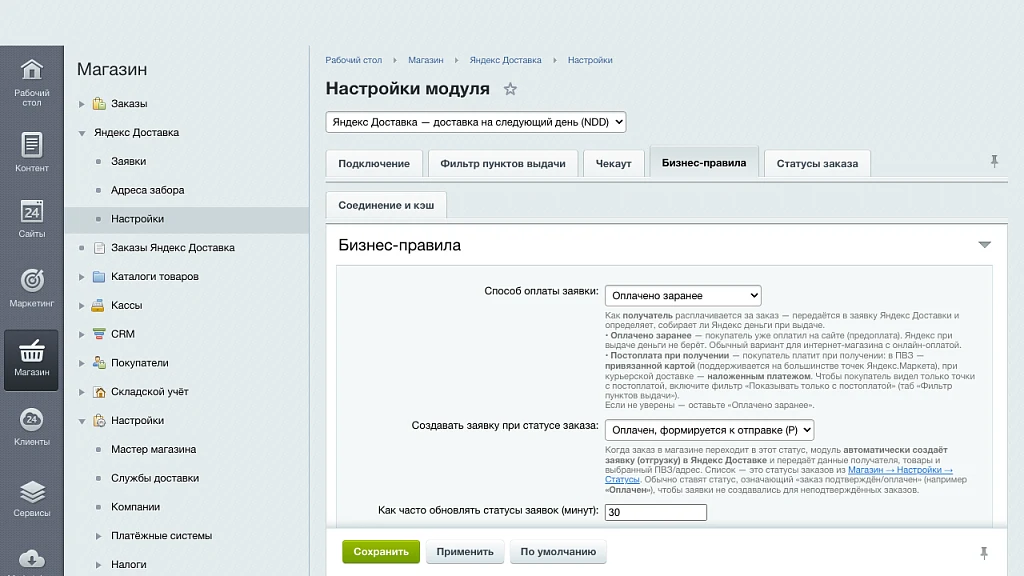Open the Сайты sidebar section
The height and width of the screenshot is (576, 1024).
[x=31, y=219]
